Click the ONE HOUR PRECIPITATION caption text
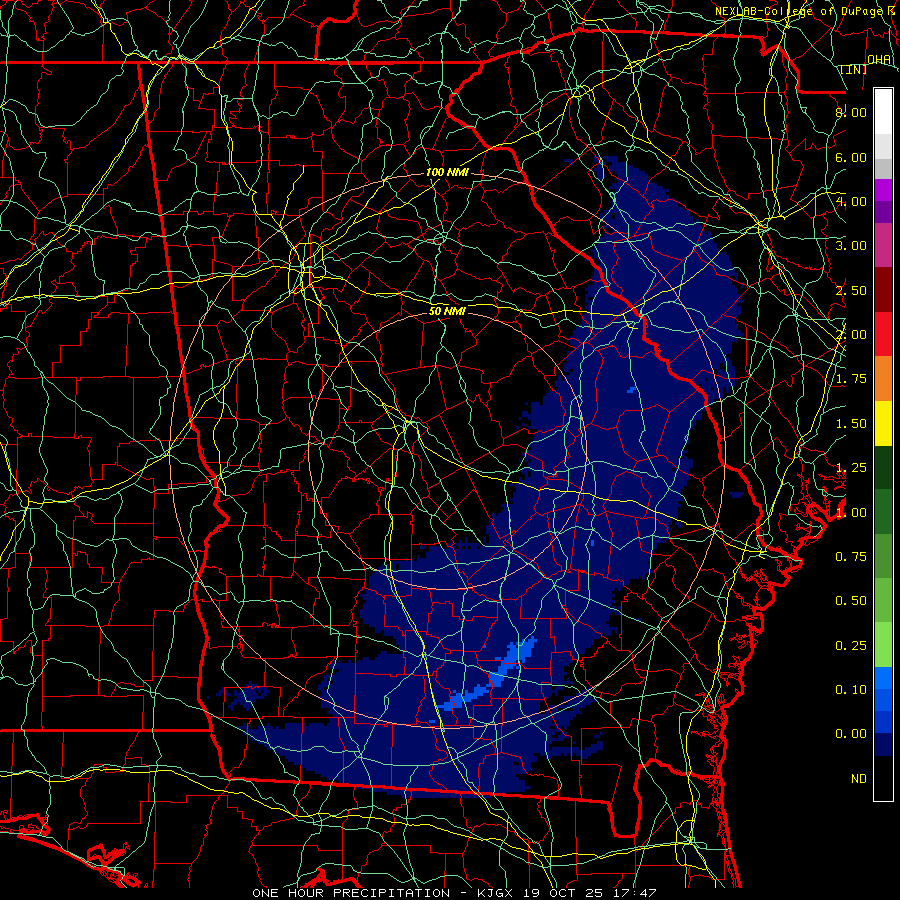The height and width of the screenshot is (900, 900). tap(351, 893)
